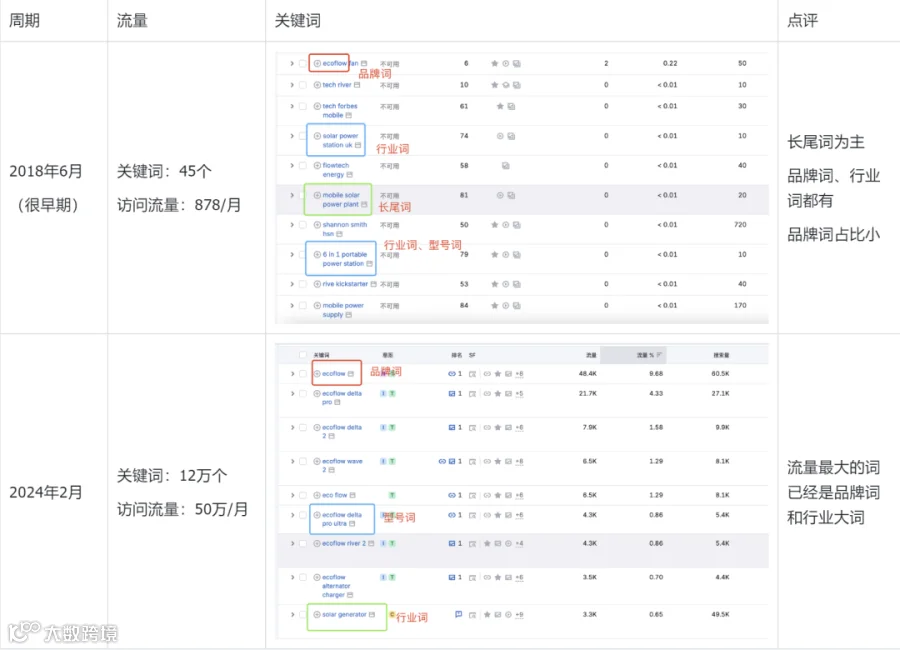Tick the checkbox for 'ecoflow' keyword row
The width and height of the screenshot is (900, 650).
click(x=303, y=374)
